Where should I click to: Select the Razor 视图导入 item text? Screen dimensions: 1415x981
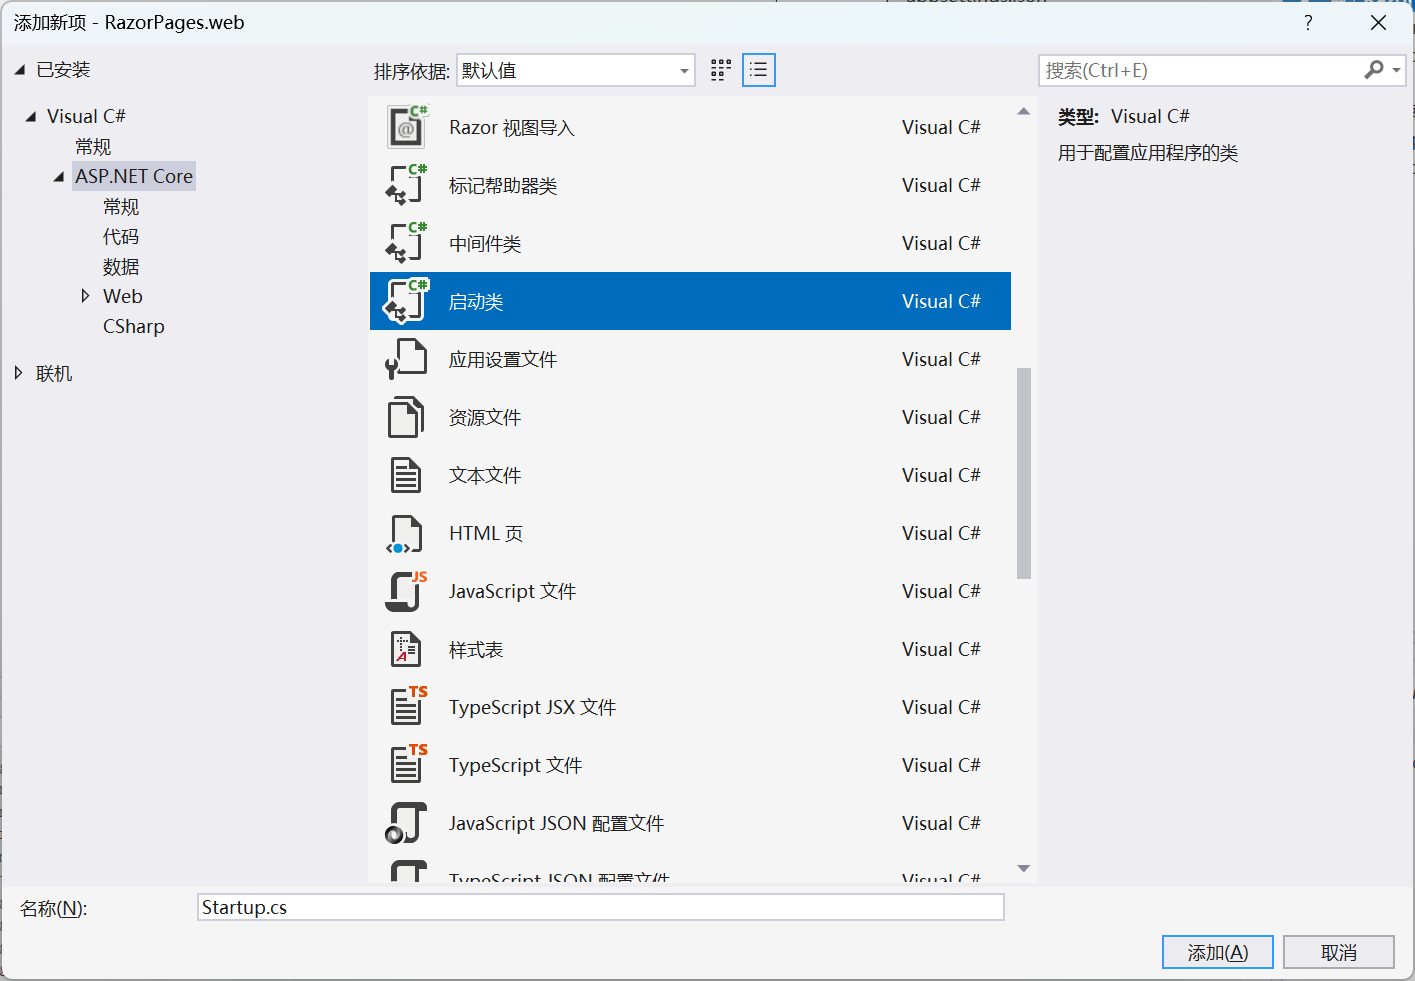point(512,128)
